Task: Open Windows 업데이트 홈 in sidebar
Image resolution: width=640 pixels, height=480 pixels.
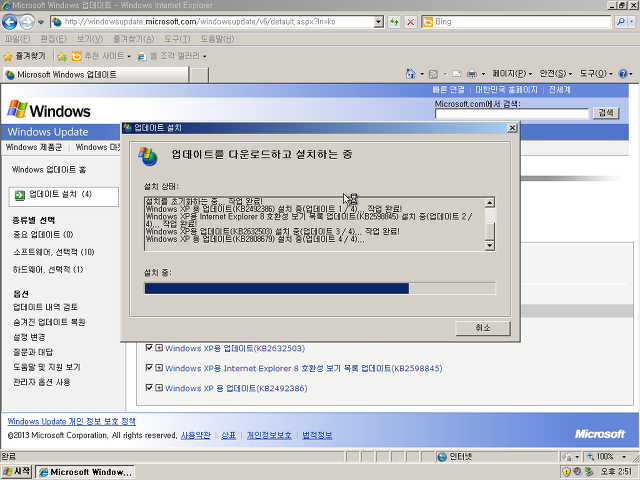Action: click(x=49, y=169)
